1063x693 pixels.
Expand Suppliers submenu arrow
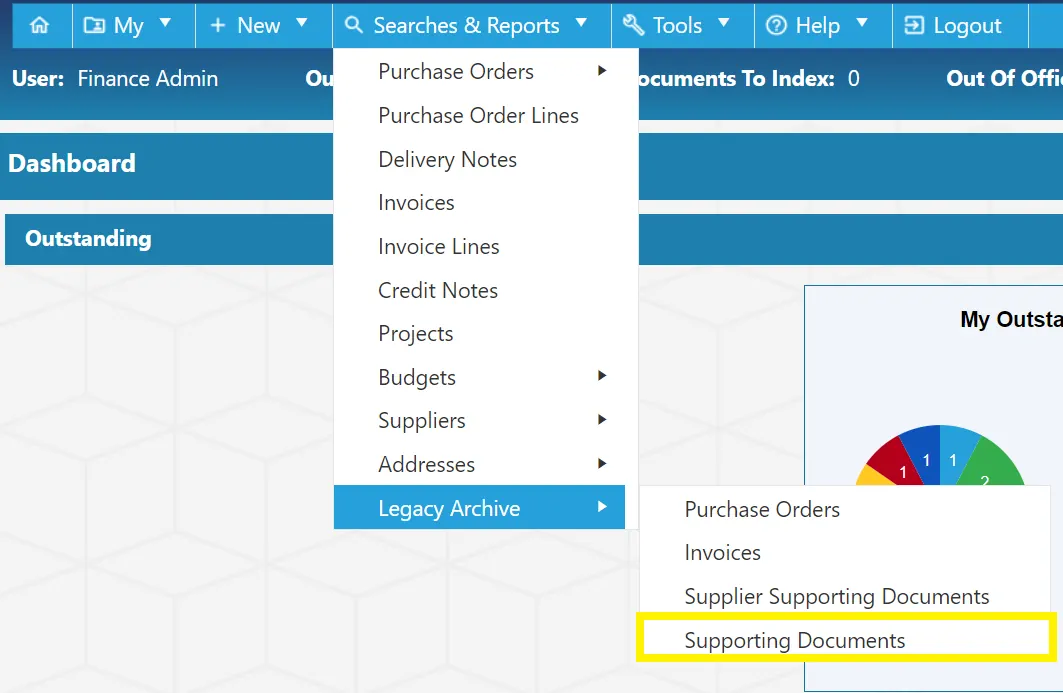601,420
